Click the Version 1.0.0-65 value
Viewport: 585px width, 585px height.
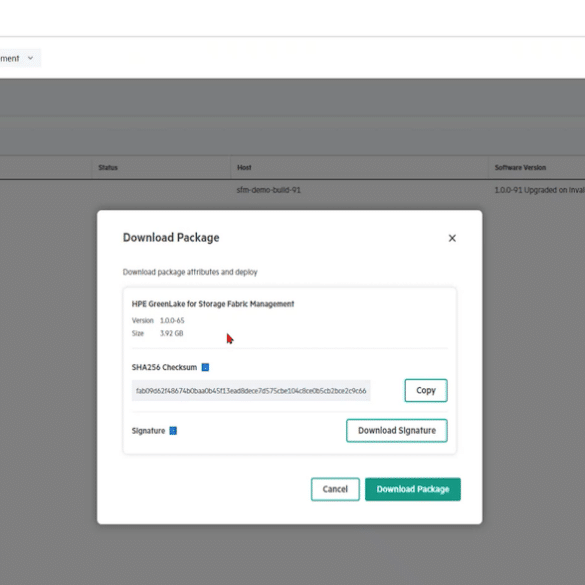172,320
